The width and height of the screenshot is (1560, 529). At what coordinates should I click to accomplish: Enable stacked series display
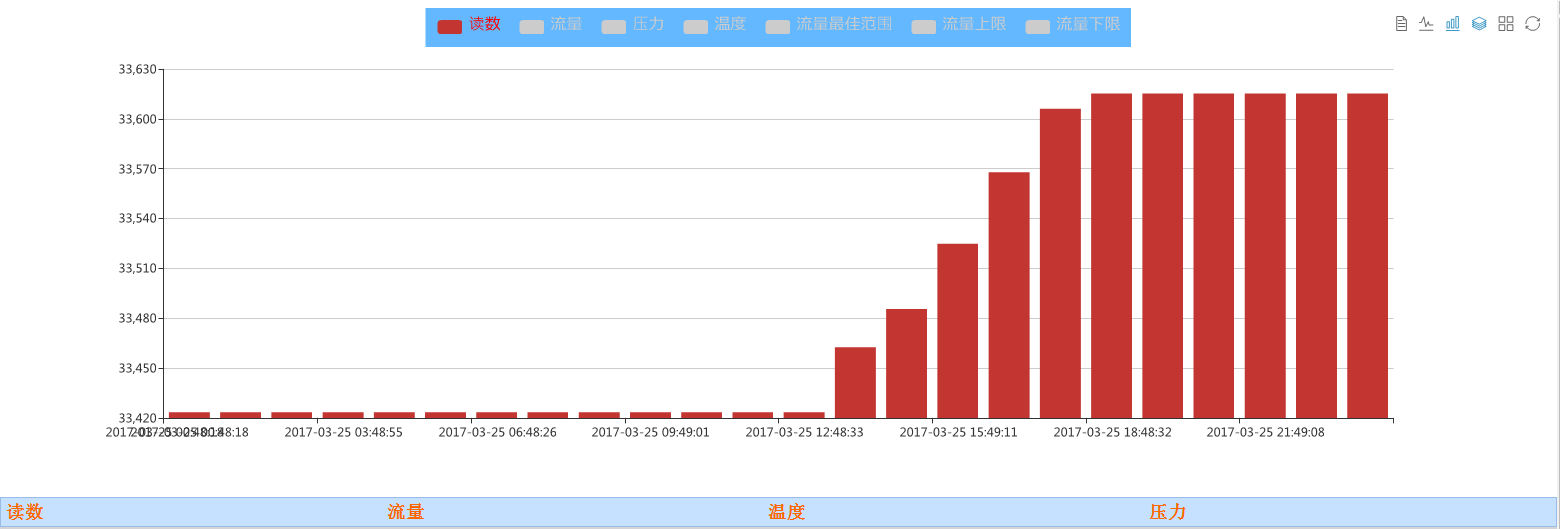[1479, 24]
